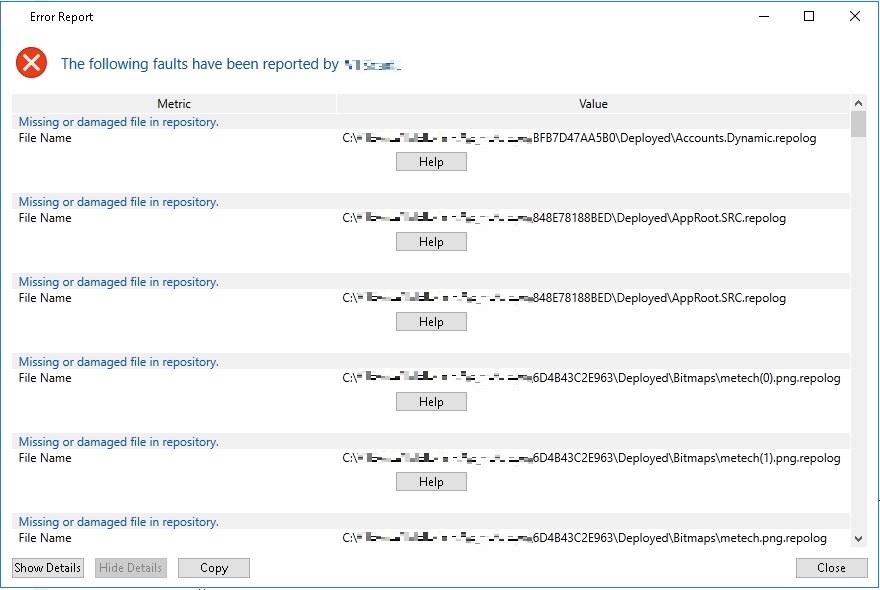Minimize the Error Report window

pos(763,16)
